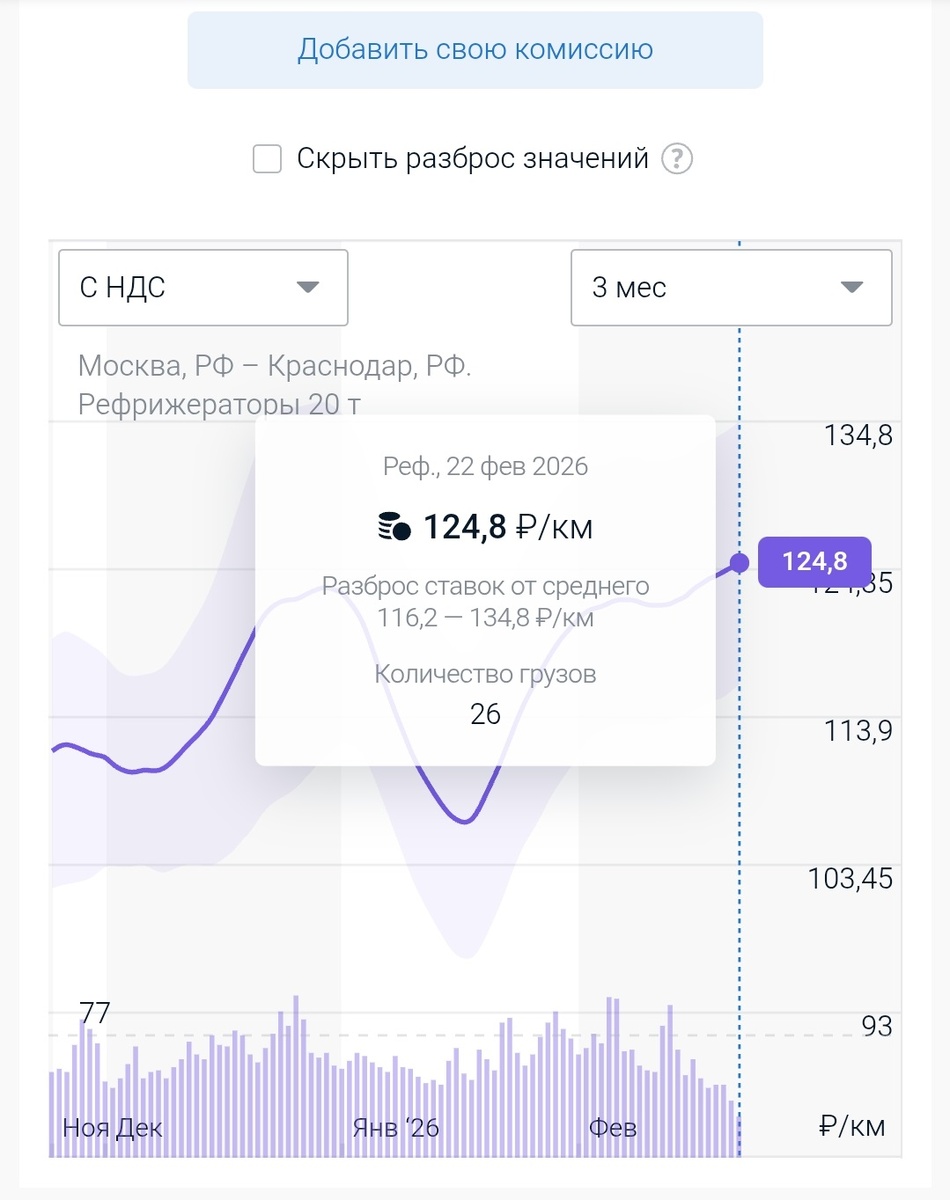Click the Добавить свою комиссию button
950x1200 pixels.
point(475,49)
